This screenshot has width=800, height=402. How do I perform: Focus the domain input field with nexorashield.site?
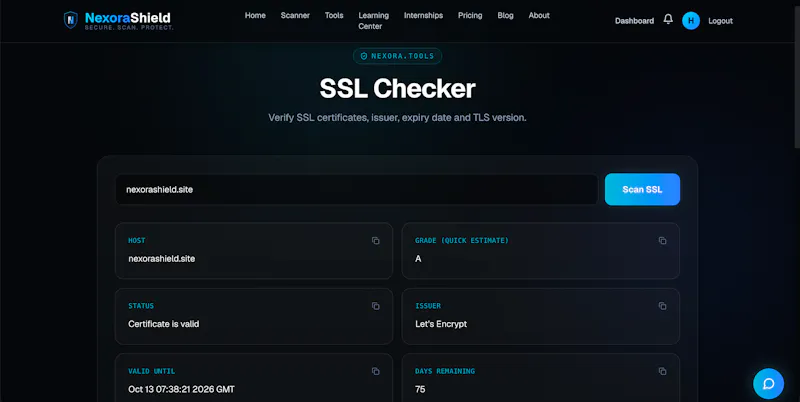357,189
